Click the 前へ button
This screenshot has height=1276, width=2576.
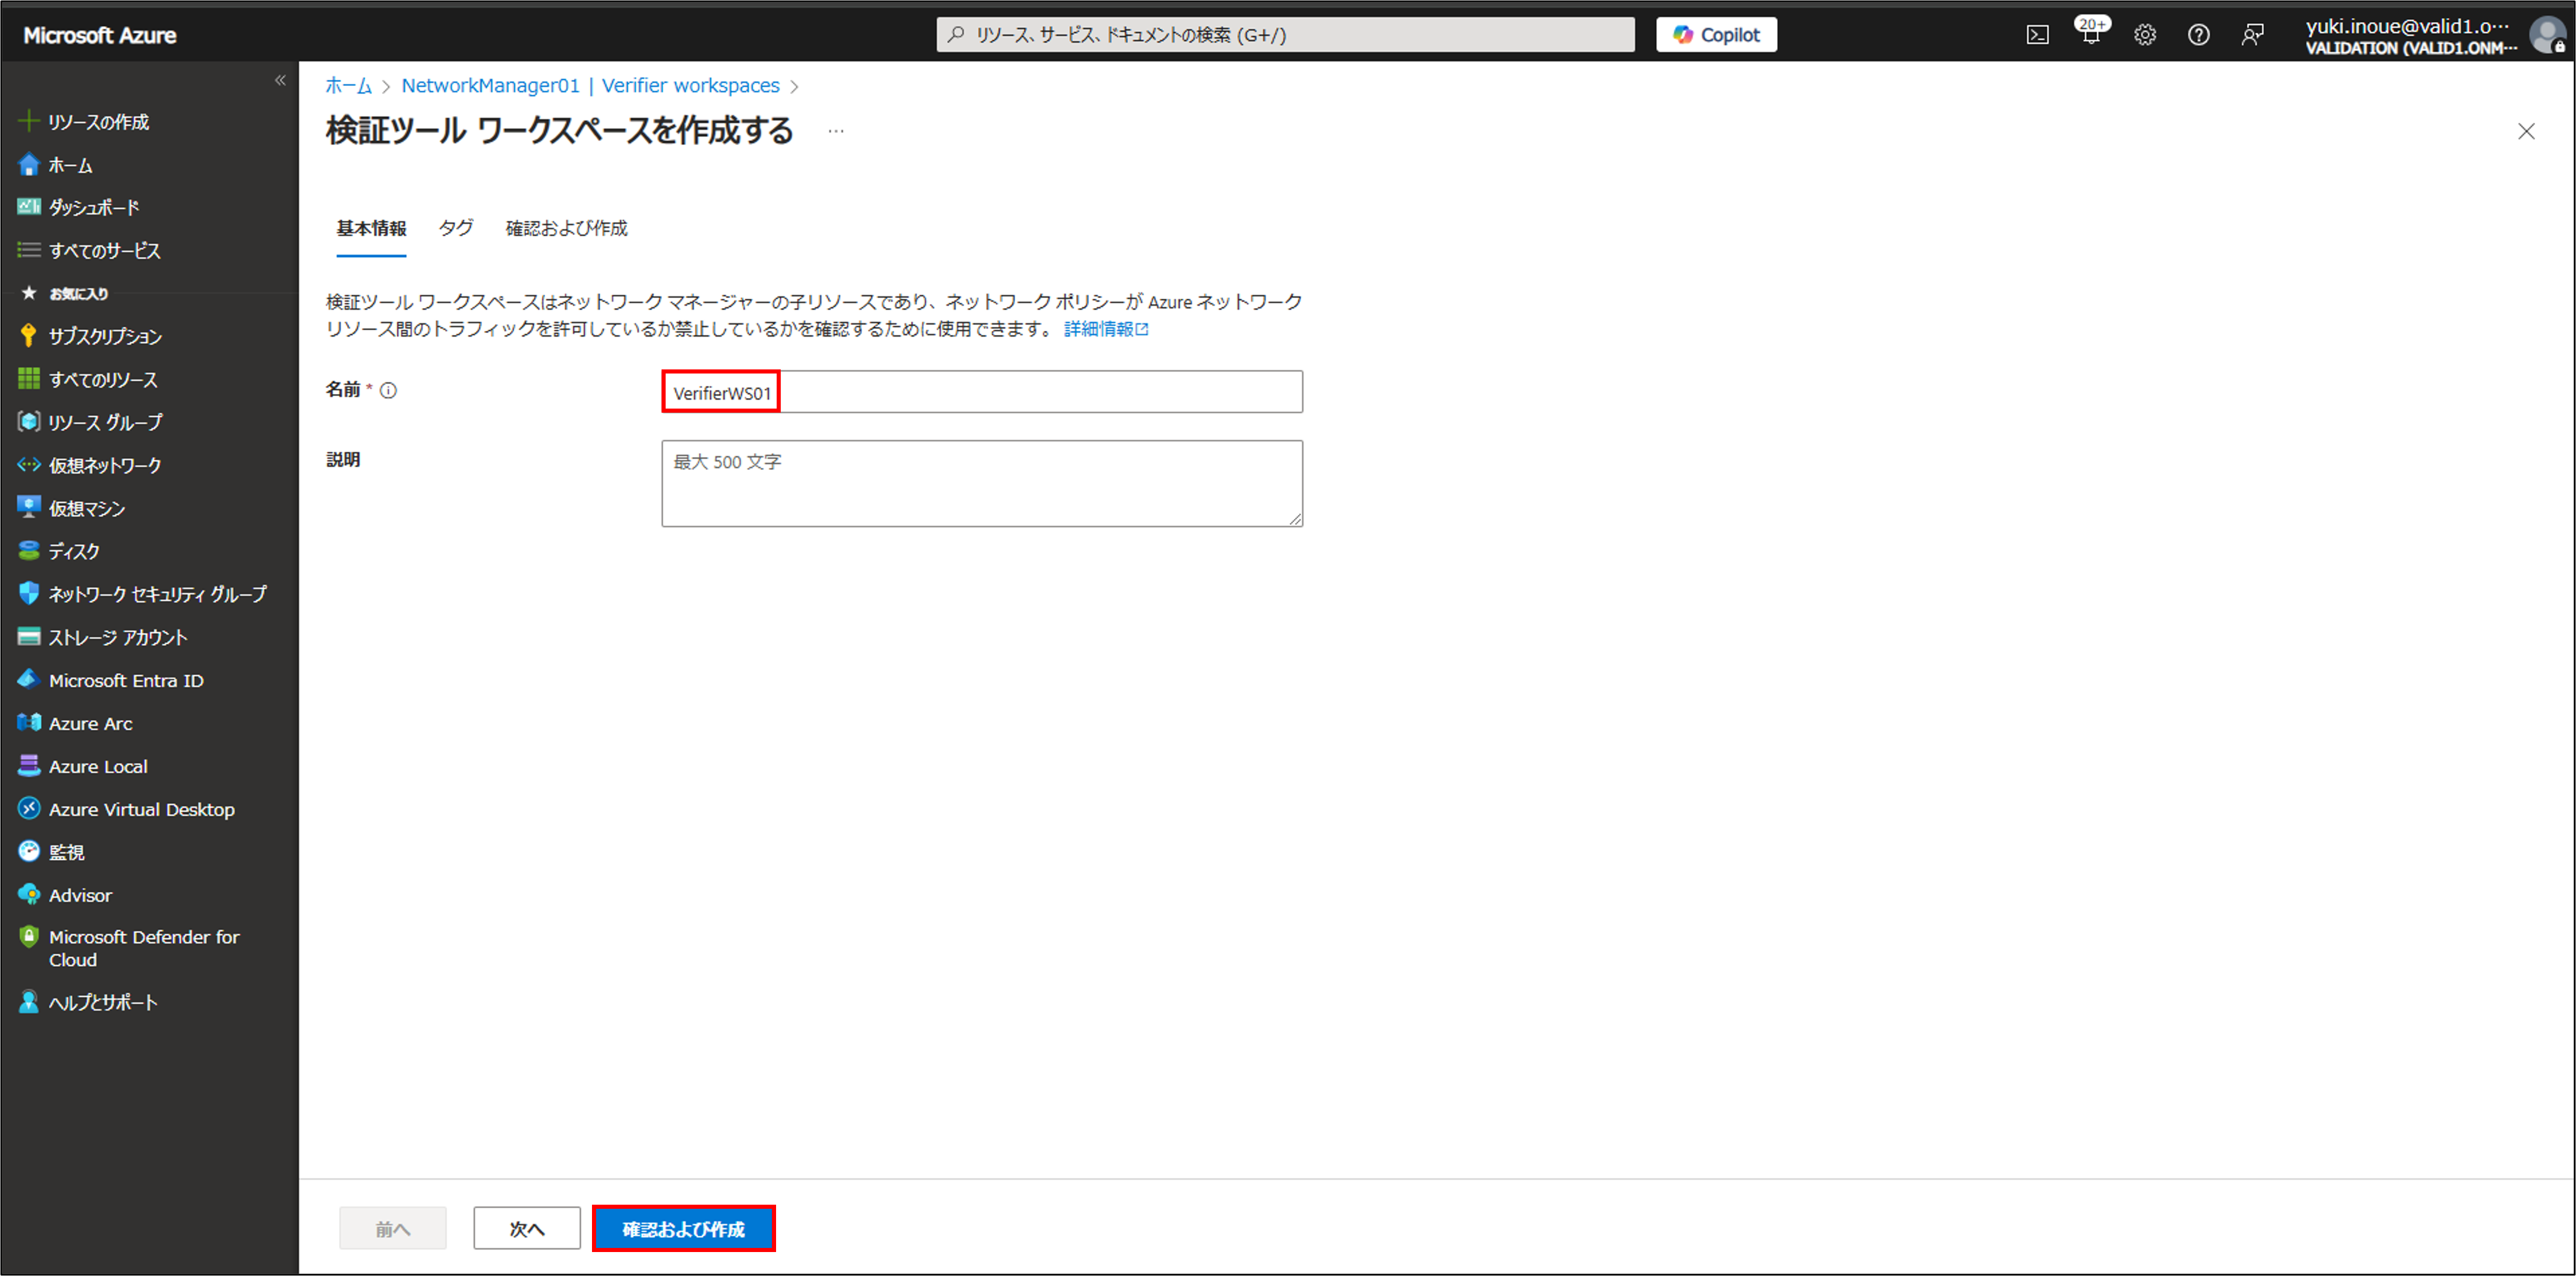[393, 1228]
